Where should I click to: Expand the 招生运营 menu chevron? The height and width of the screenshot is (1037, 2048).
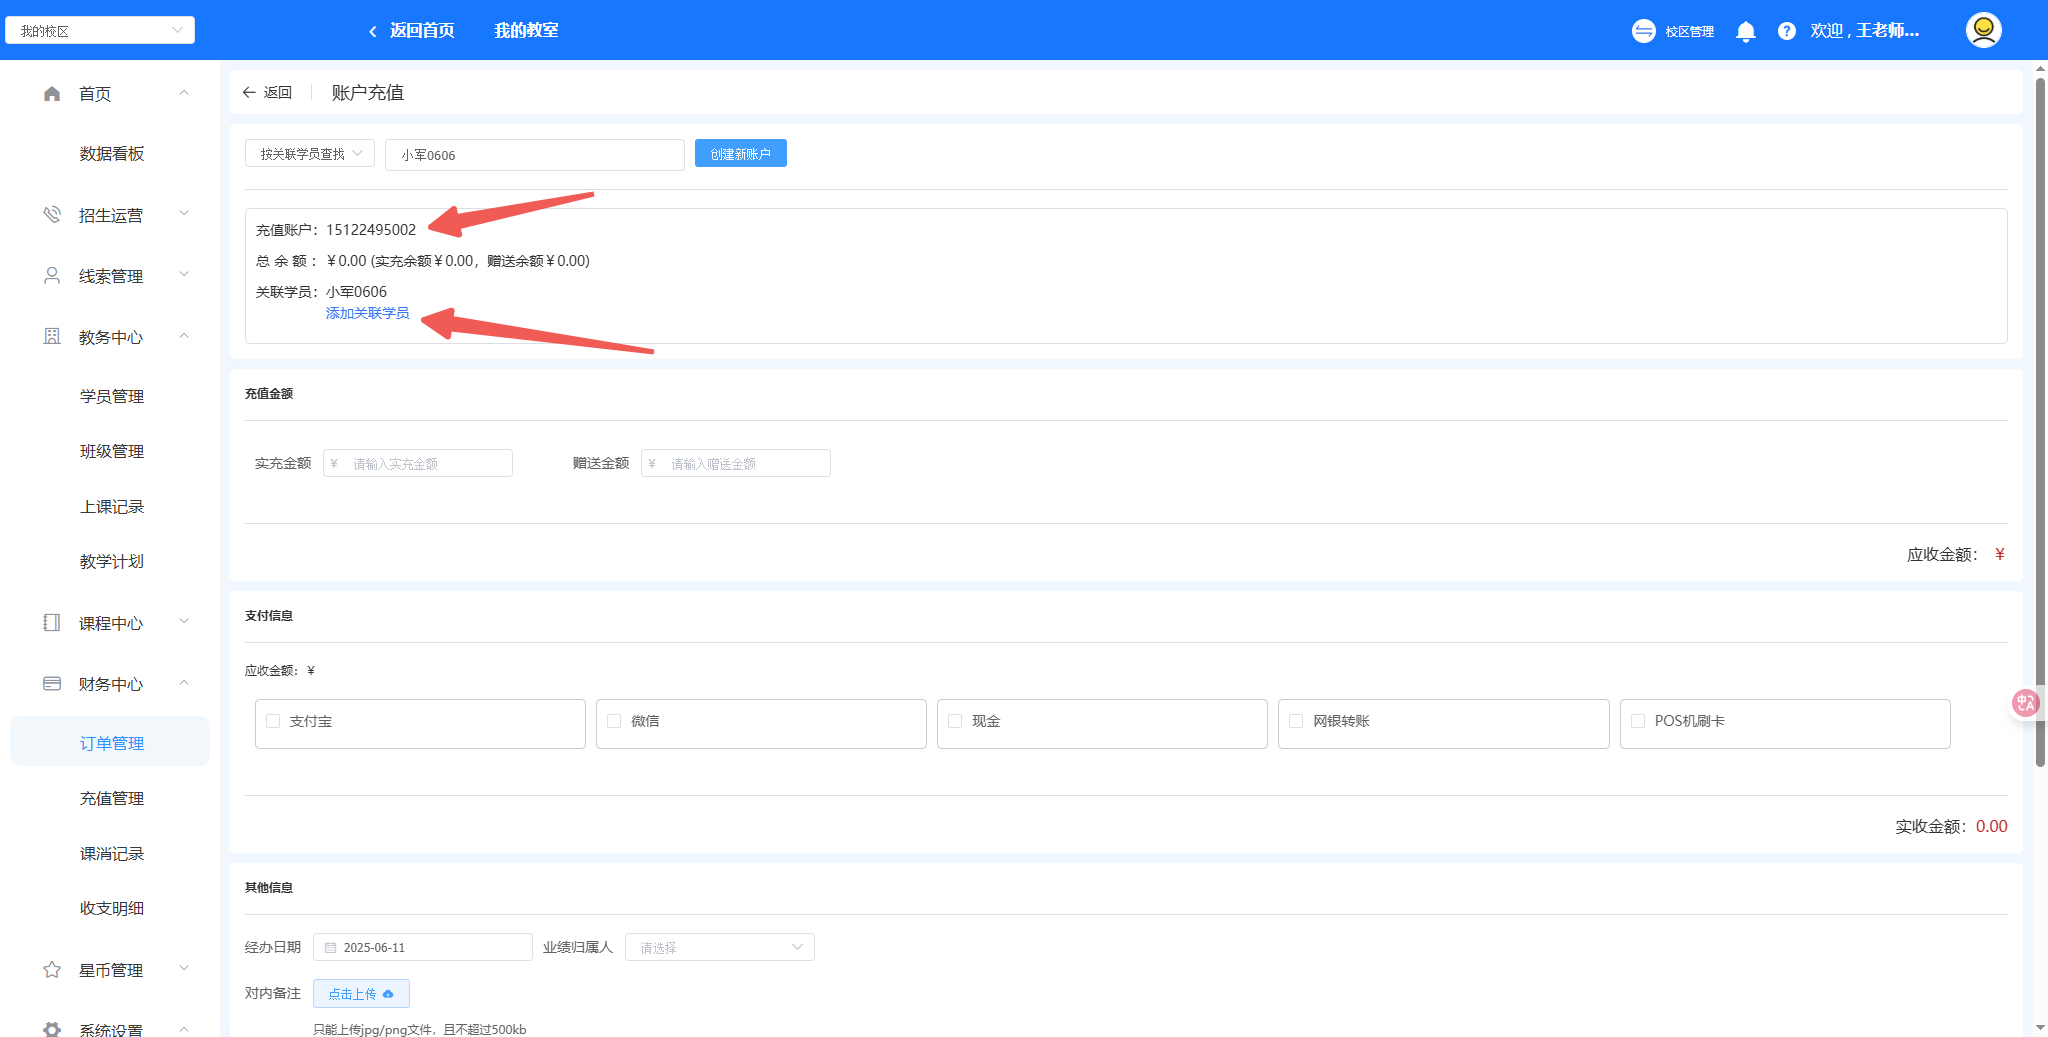coord(184,214)
